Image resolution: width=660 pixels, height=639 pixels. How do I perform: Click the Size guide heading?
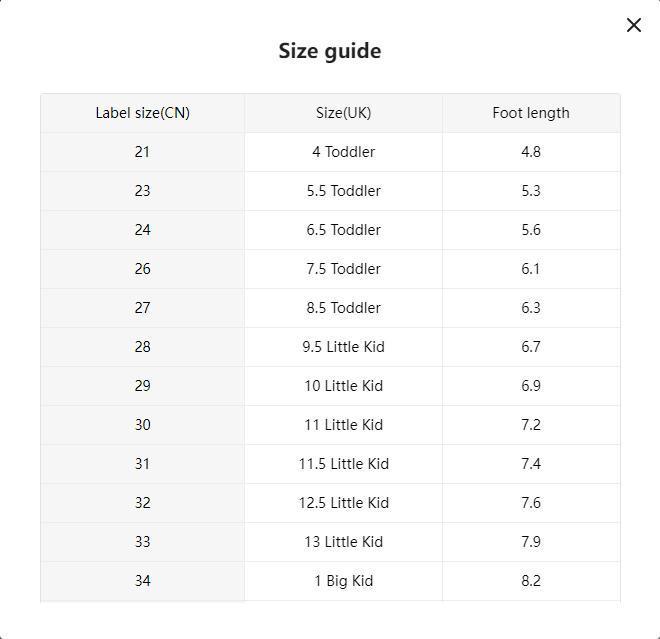tap(330, 51)
